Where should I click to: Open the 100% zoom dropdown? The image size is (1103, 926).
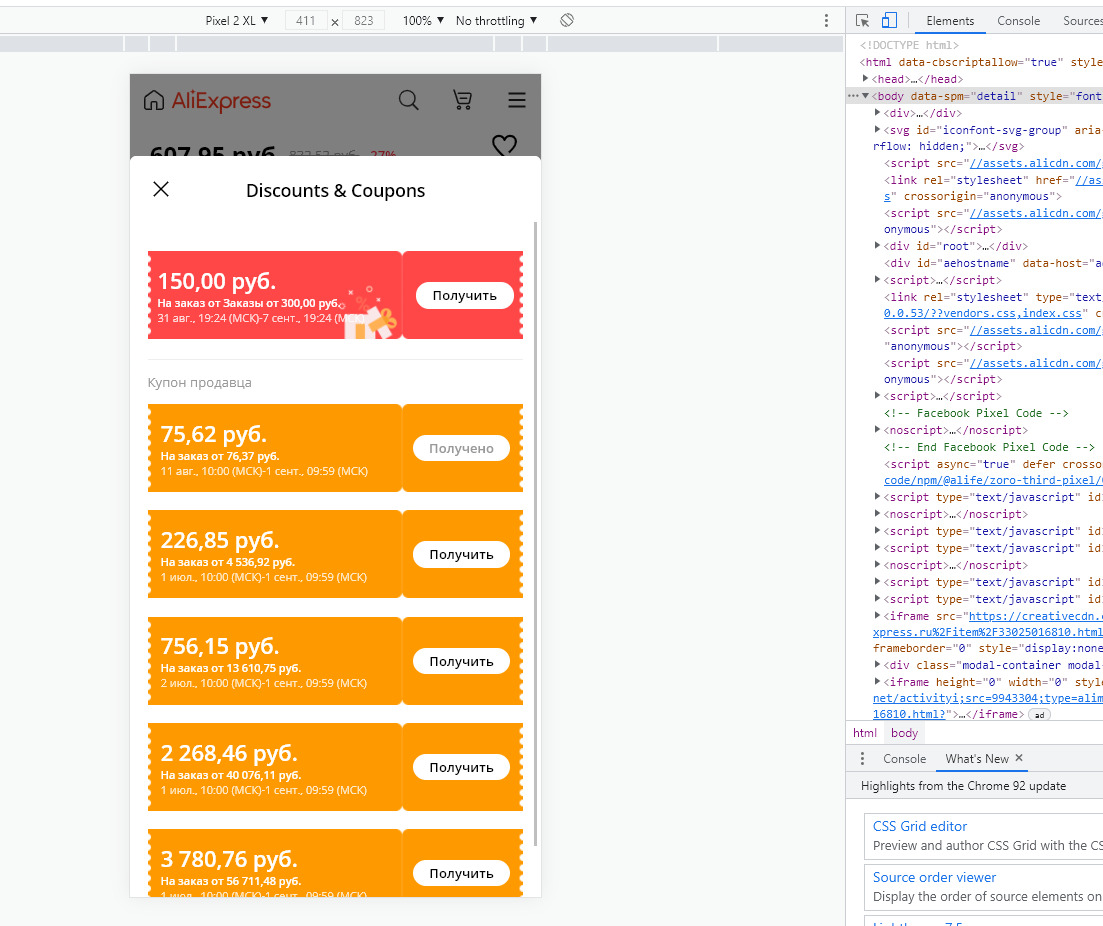pos(423,20)
